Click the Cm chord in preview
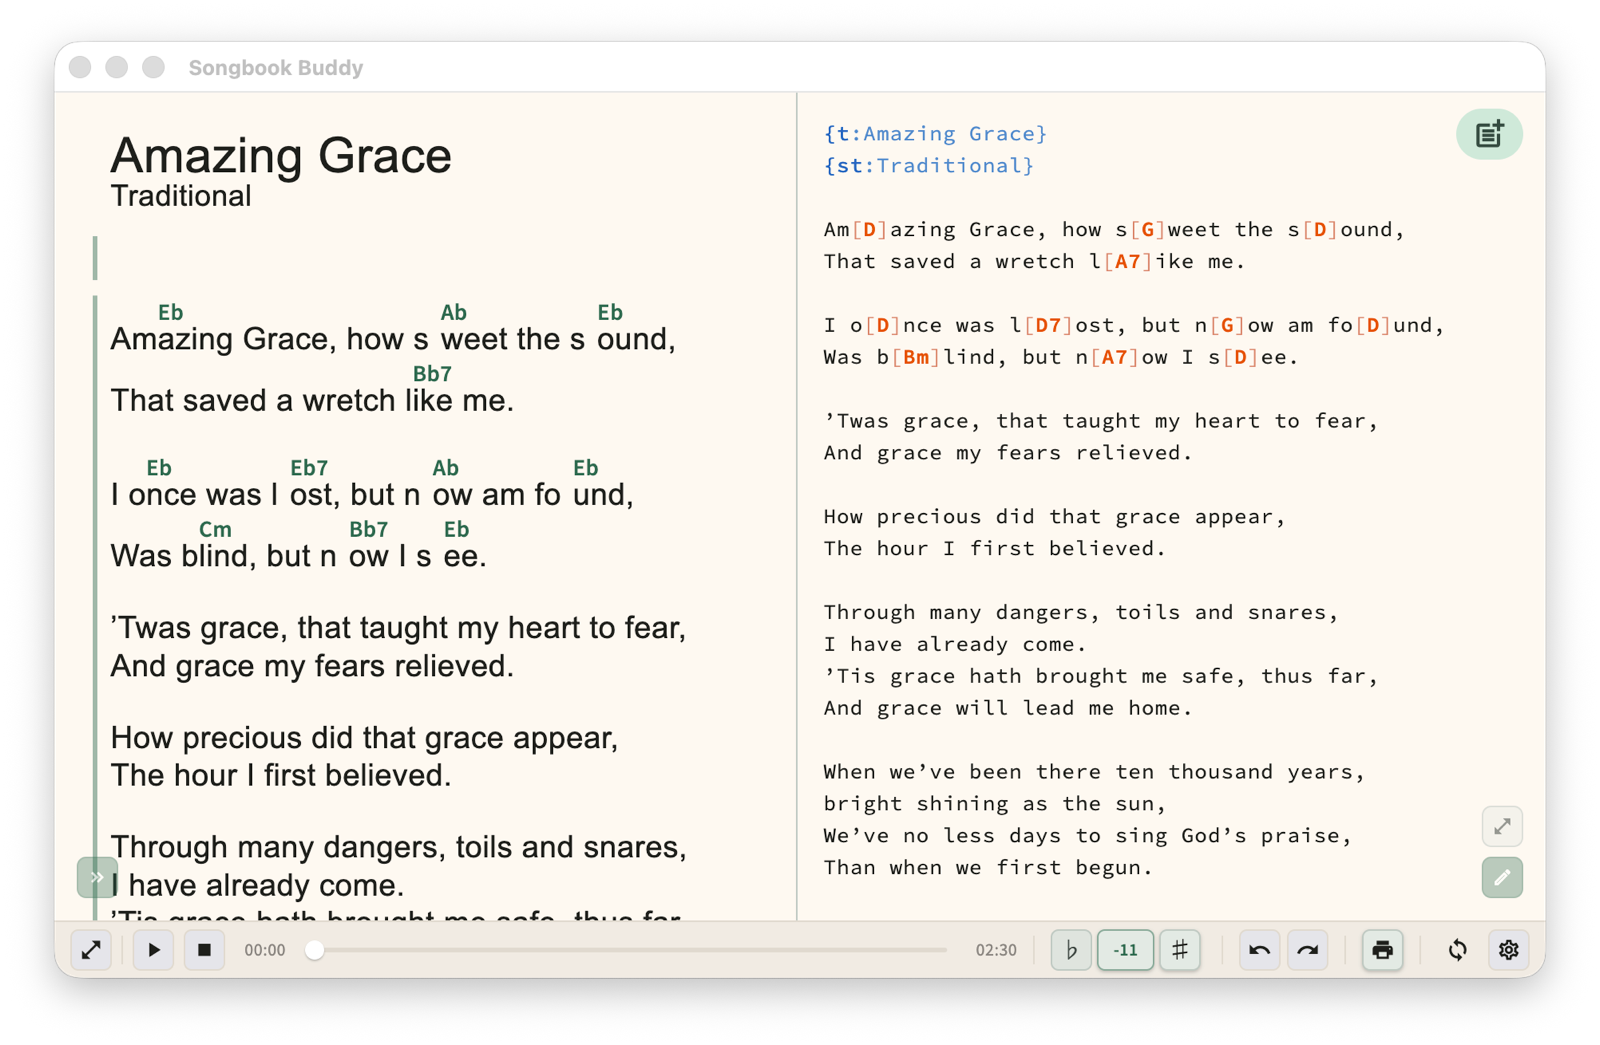 215,530
